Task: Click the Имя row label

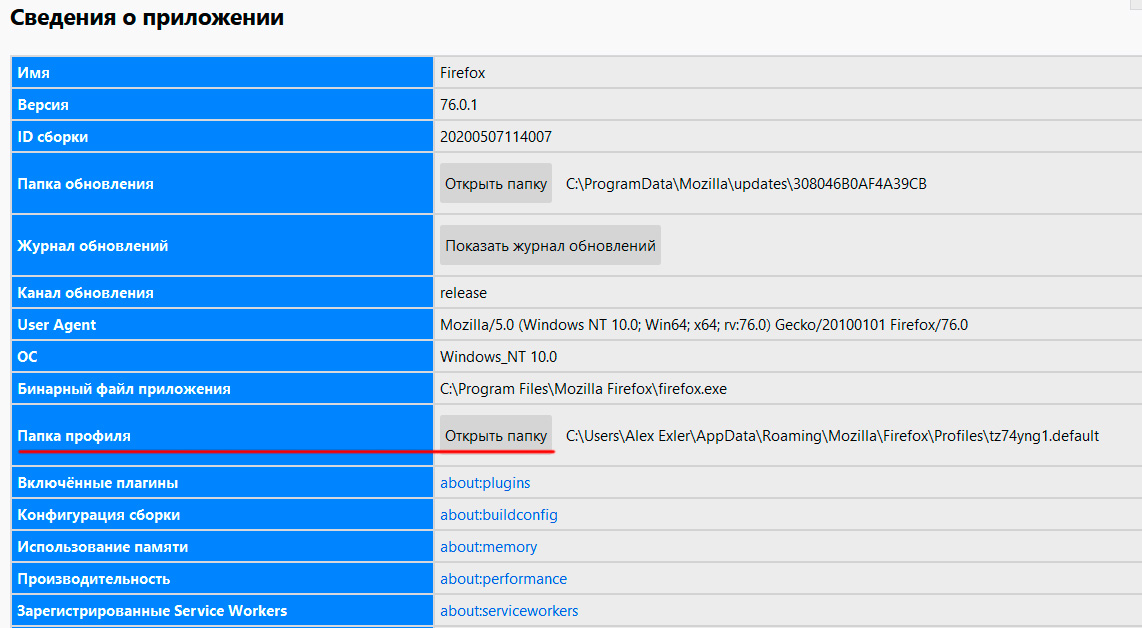Action: (34, 73)
